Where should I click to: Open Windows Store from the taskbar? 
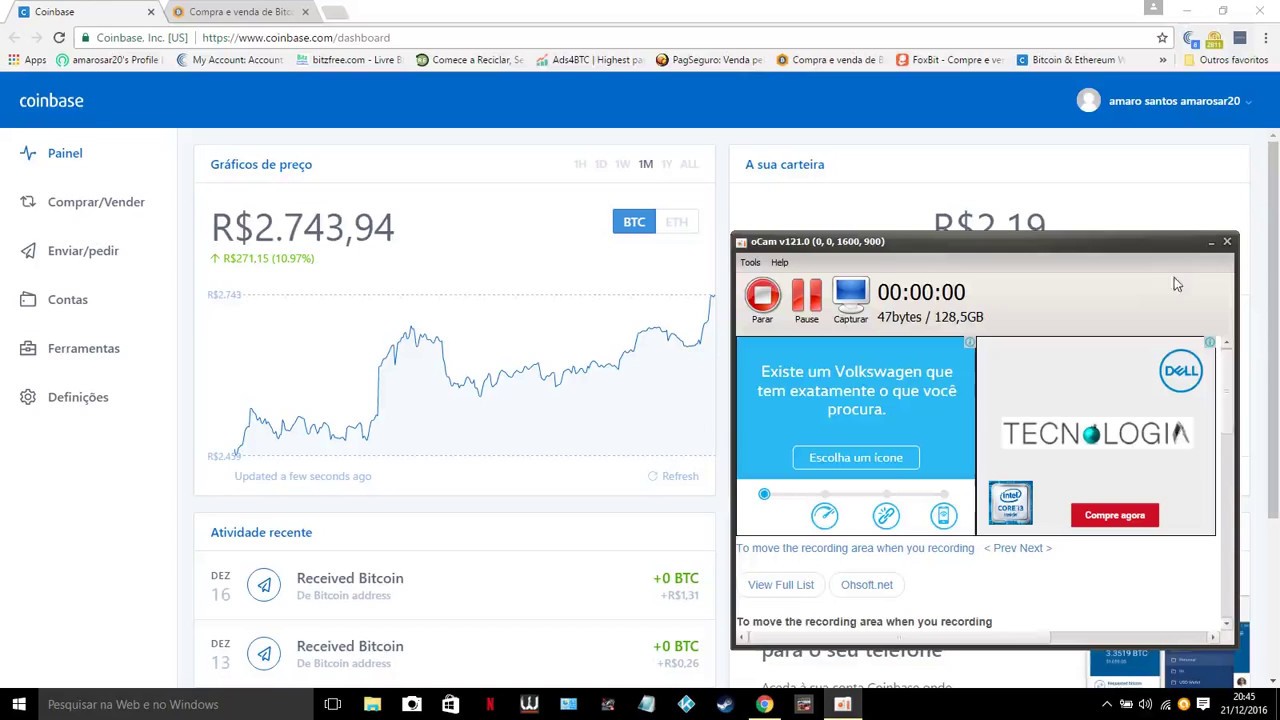click(x=450, y=704)
